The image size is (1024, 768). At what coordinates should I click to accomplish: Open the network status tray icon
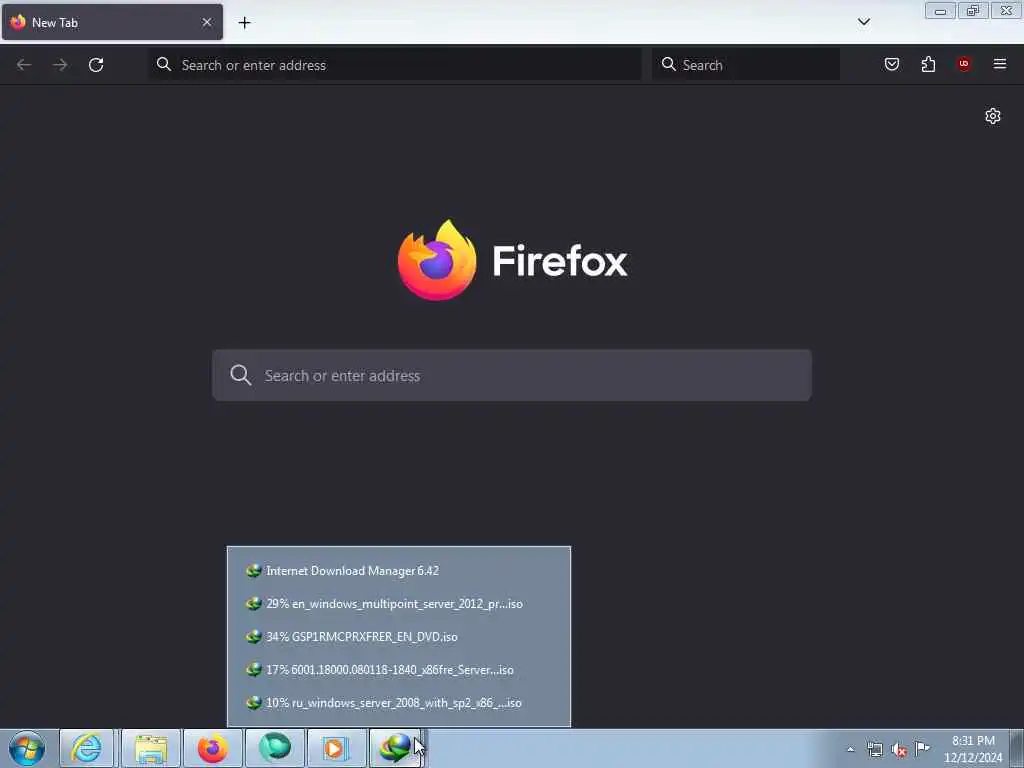pos(874,749)
